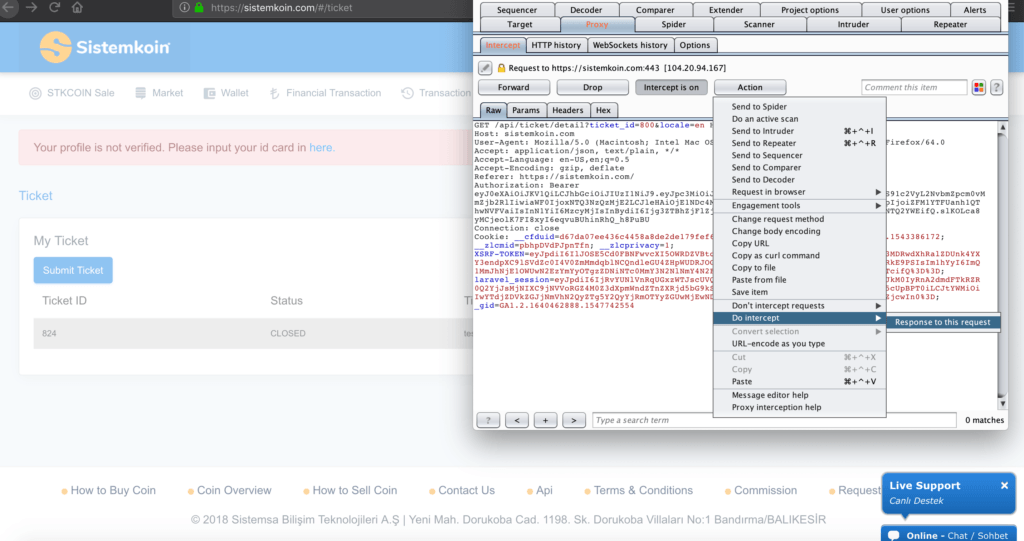Choose Response to this request

pos(942,322)
